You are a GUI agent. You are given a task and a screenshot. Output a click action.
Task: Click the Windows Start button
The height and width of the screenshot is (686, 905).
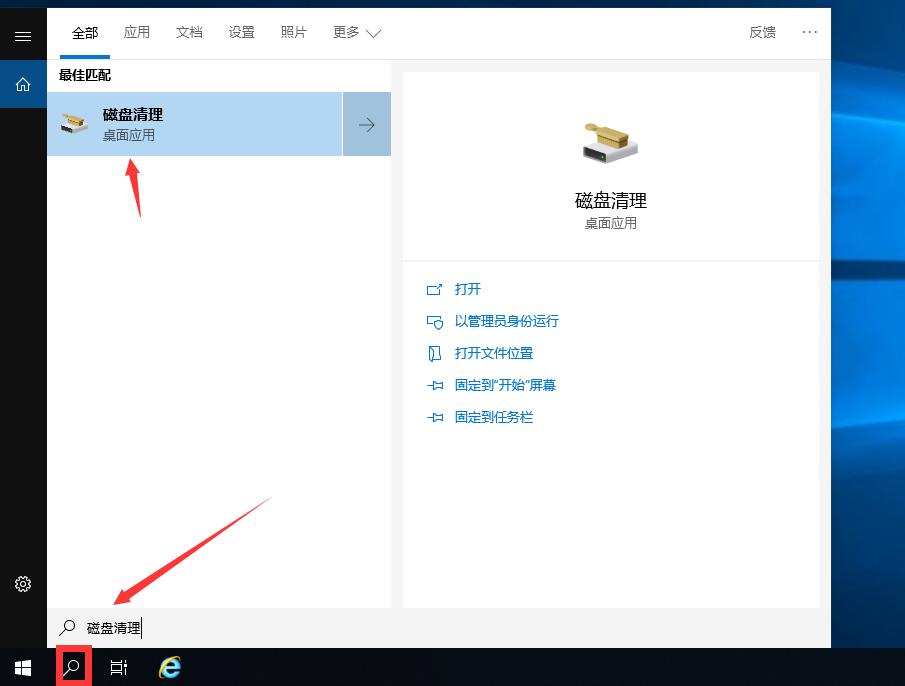click(x=22, y=666)
